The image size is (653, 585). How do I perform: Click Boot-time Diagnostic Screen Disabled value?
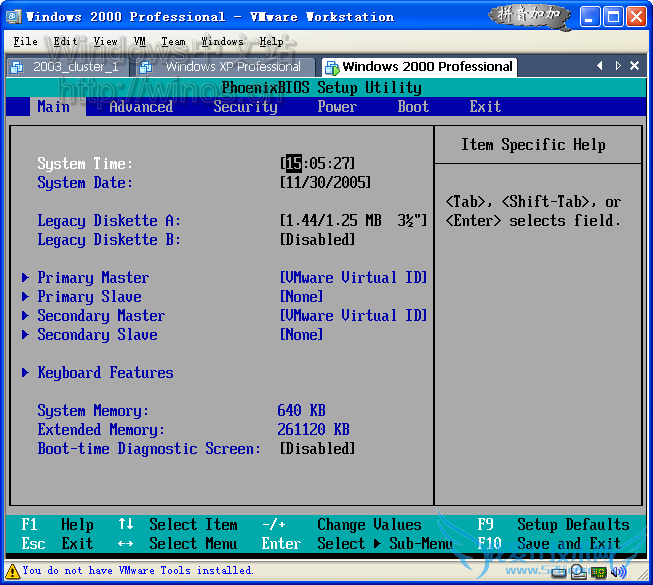(x=317, y=449)
